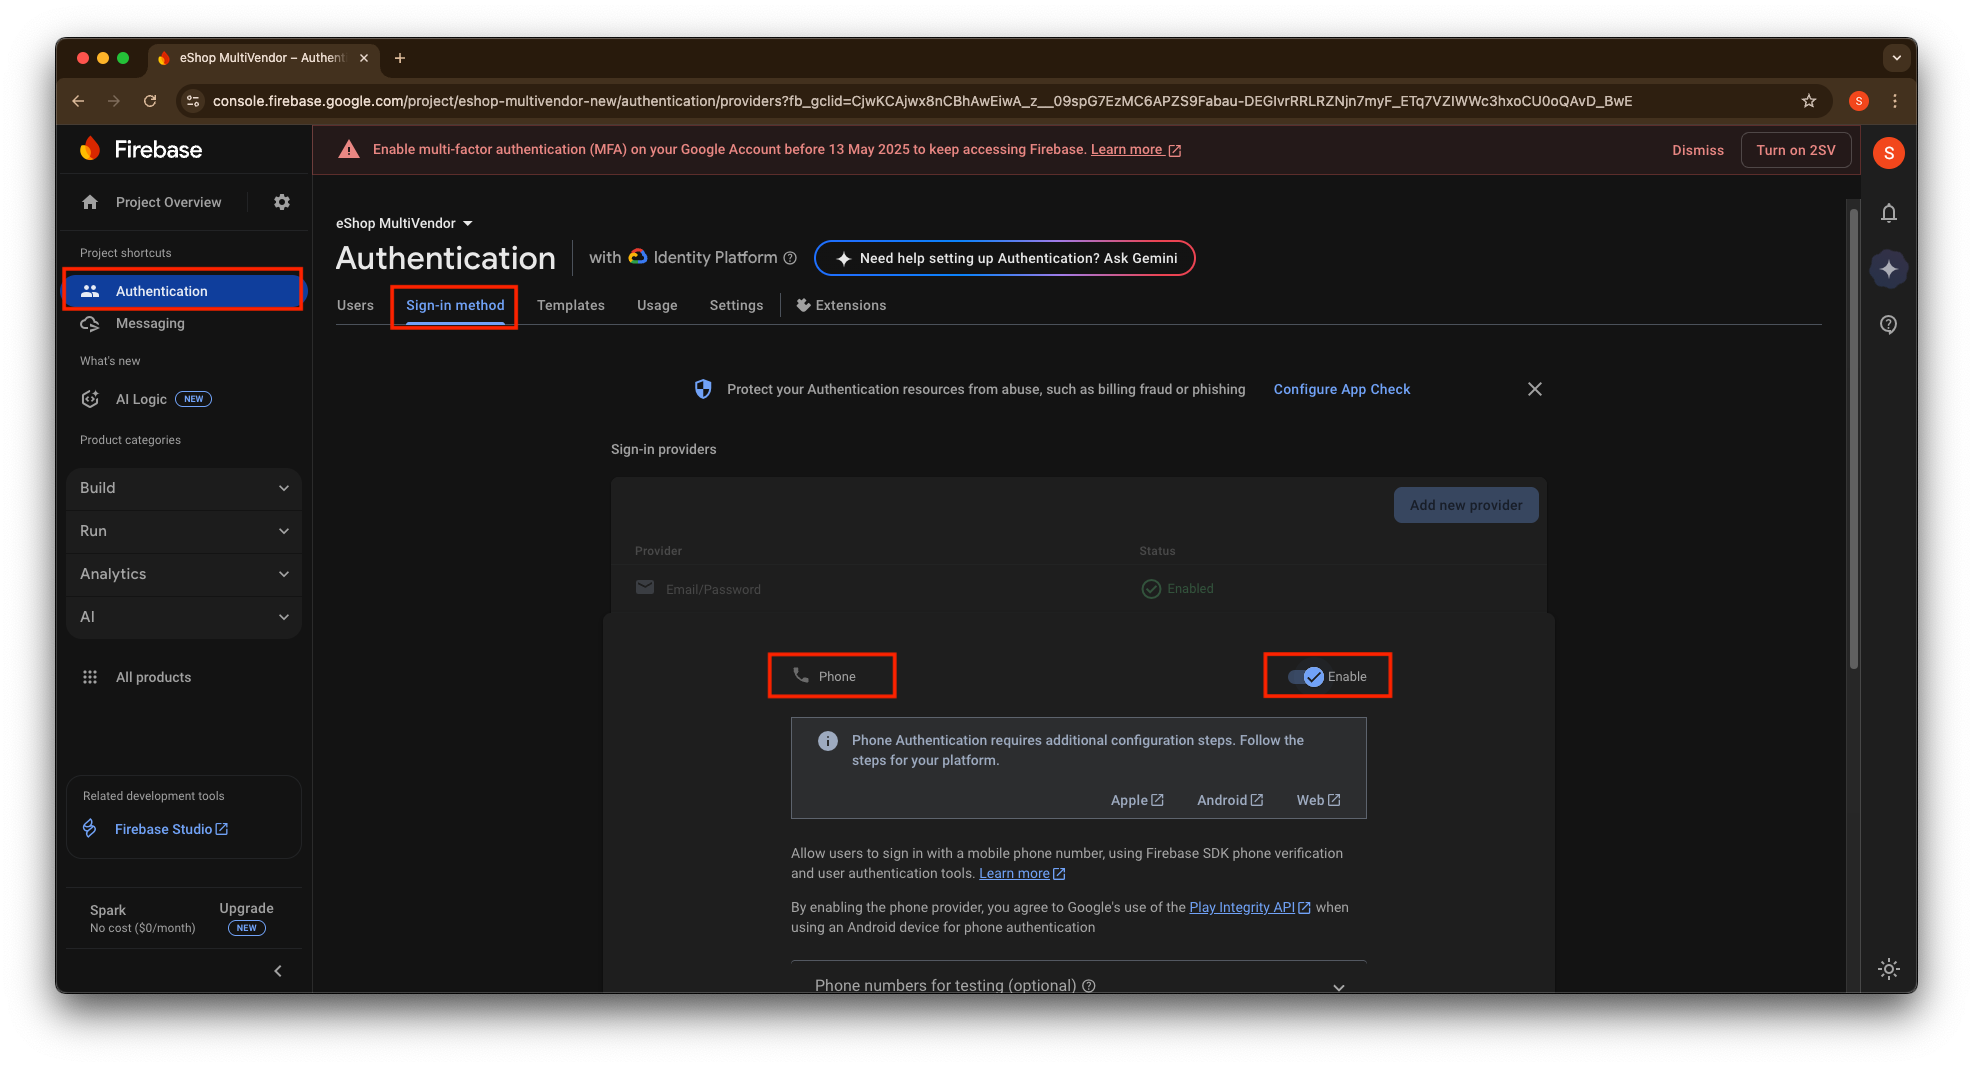Click the Project Overview home icon

(90, 202)
